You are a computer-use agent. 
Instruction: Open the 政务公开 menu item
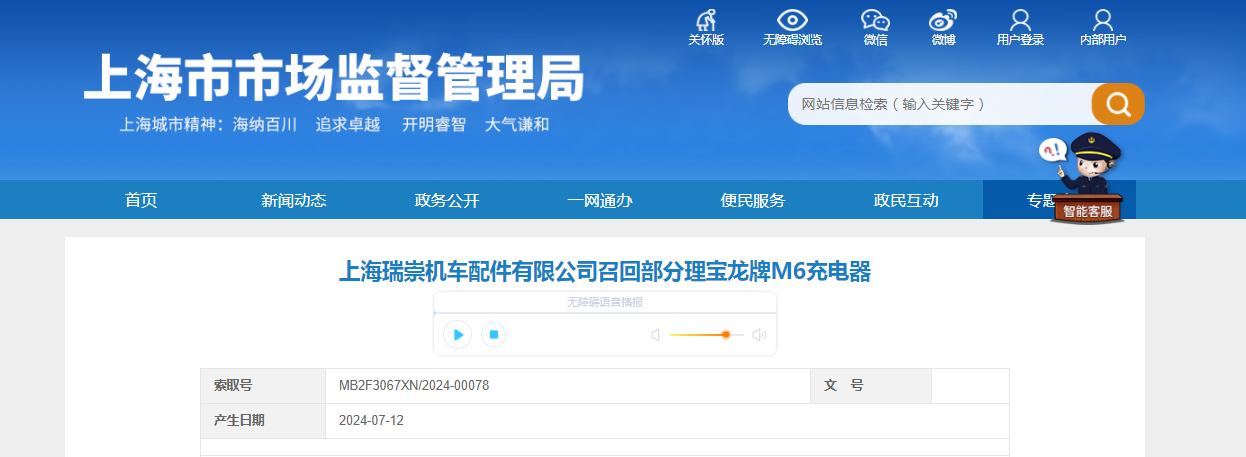(x=447, y=200)
